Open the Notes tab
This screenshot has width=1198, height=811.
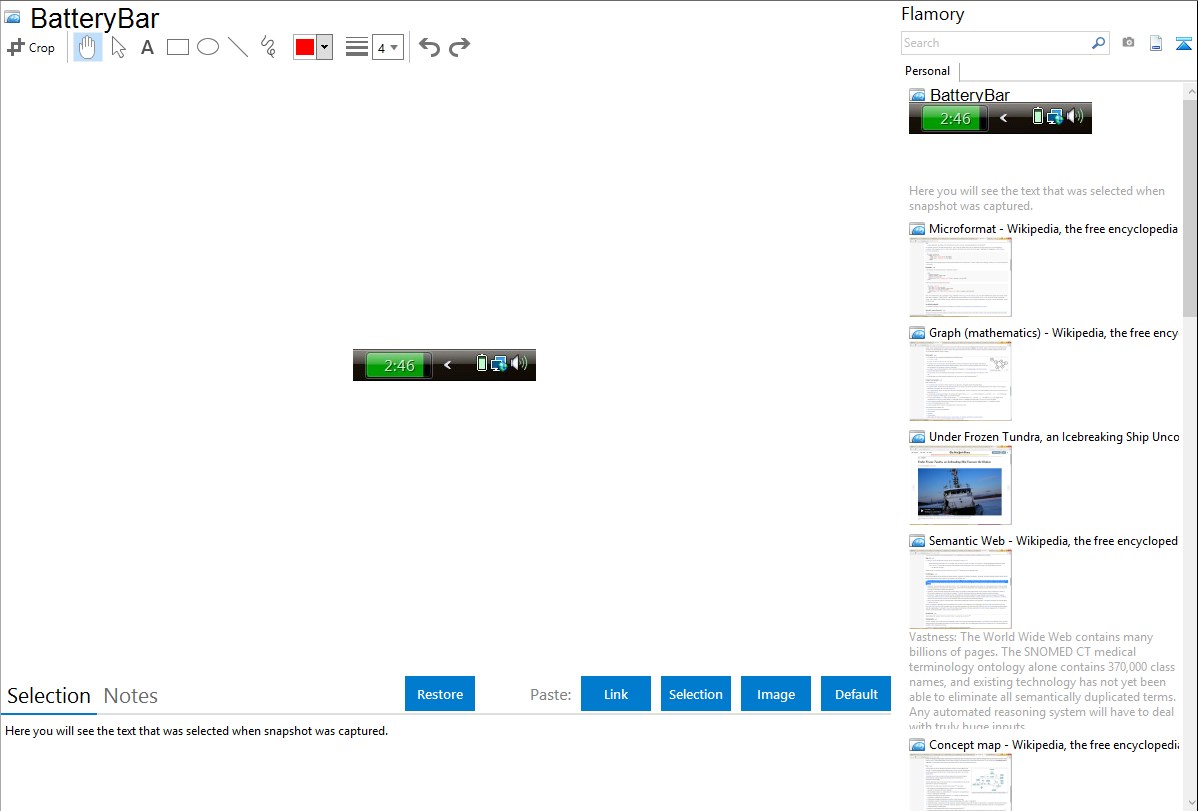tap(131, 696)
